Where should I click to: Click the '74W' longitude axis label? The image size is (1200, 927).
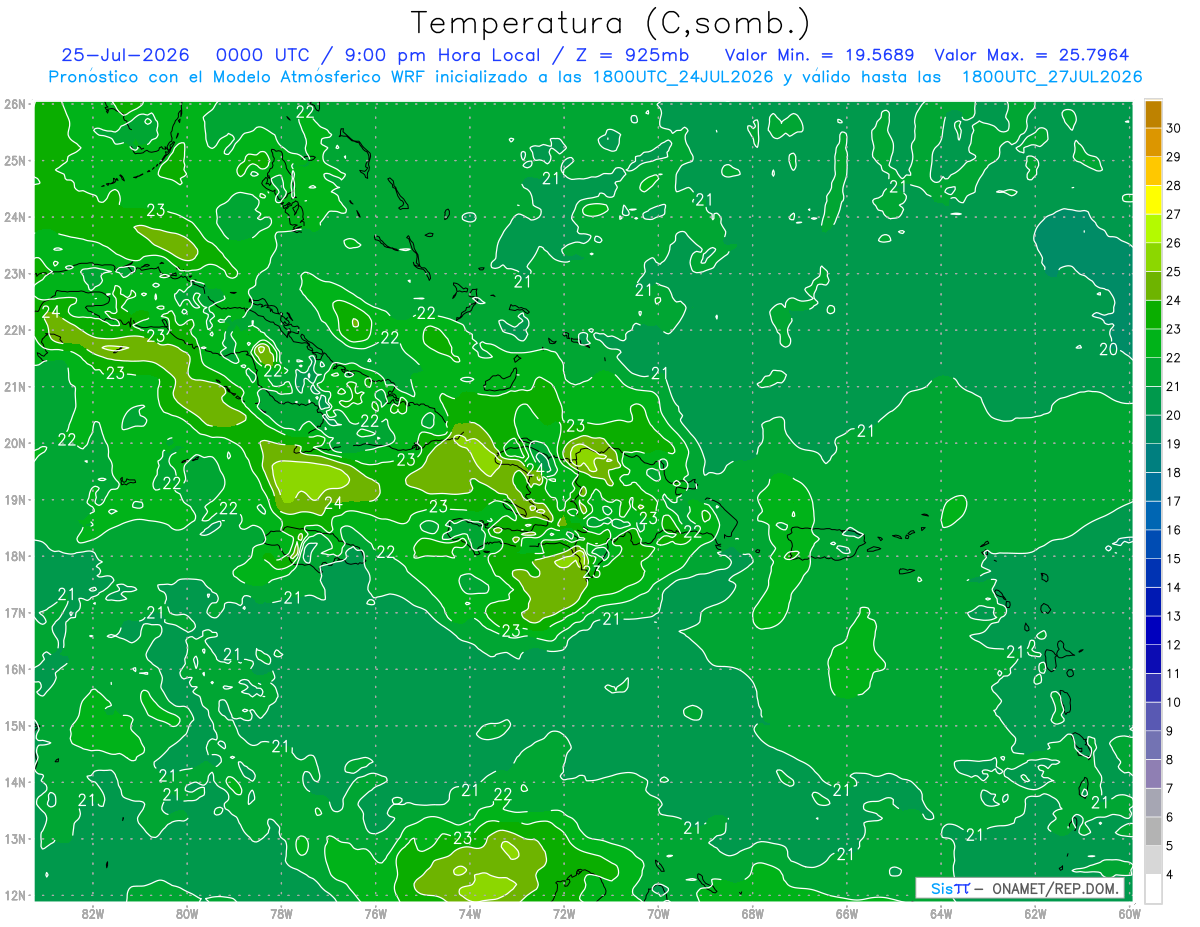coord(470,913)
